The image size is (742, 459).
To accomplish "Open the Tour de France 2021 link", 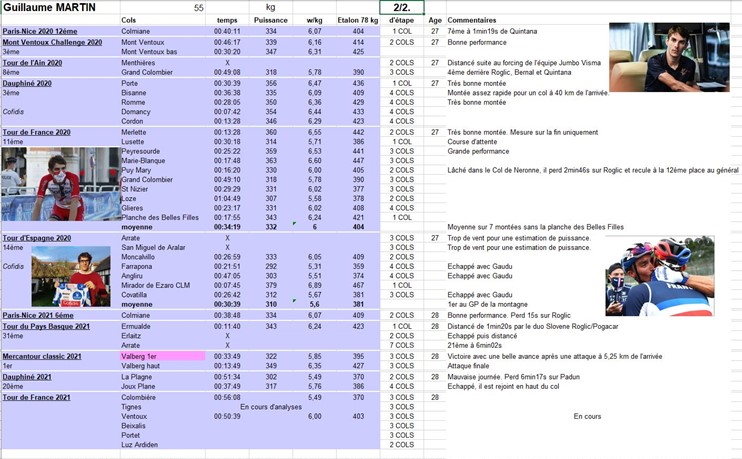I will (36, 397).
